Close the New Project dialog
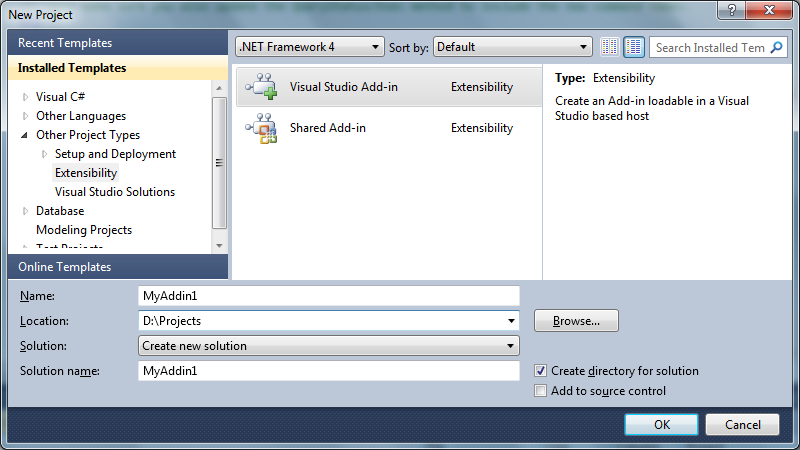Viewport: 800px width, 450px height. point(769,10)
